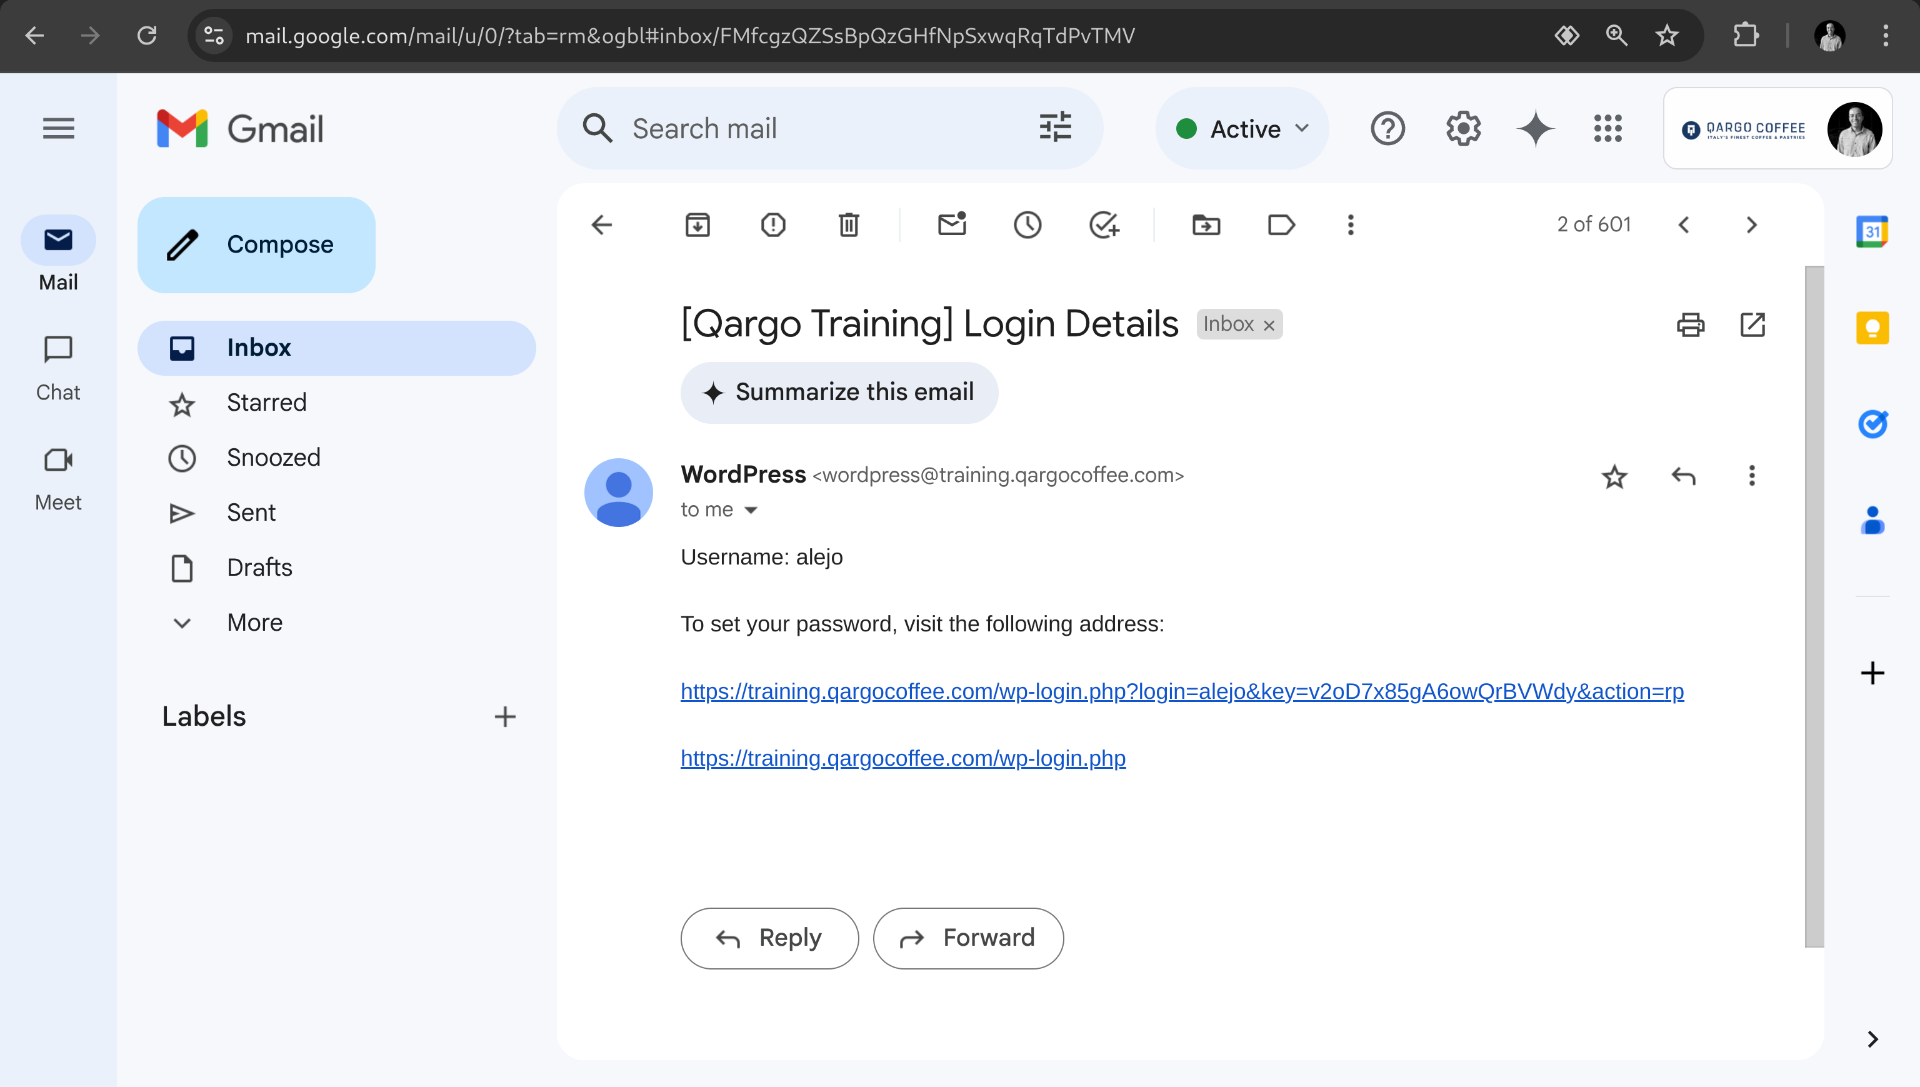Open Gmail Support help icon
The width and height of the screenshot is (1920, 1087).
coord(1388,128)
